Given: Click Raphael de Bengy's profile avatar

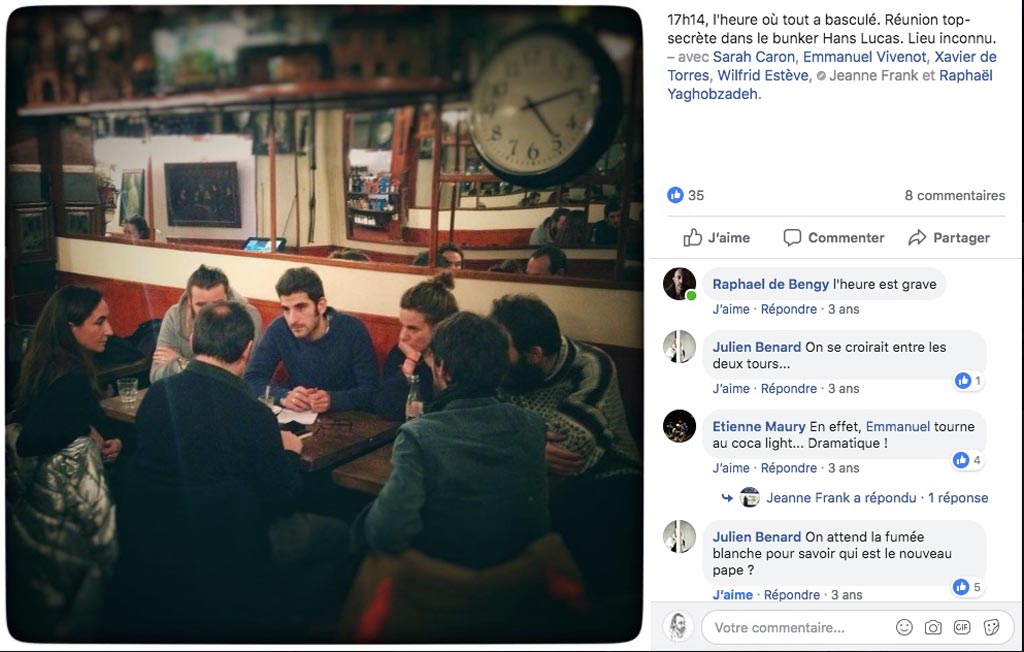Looking at the screenshot, I should click(679, 284).
